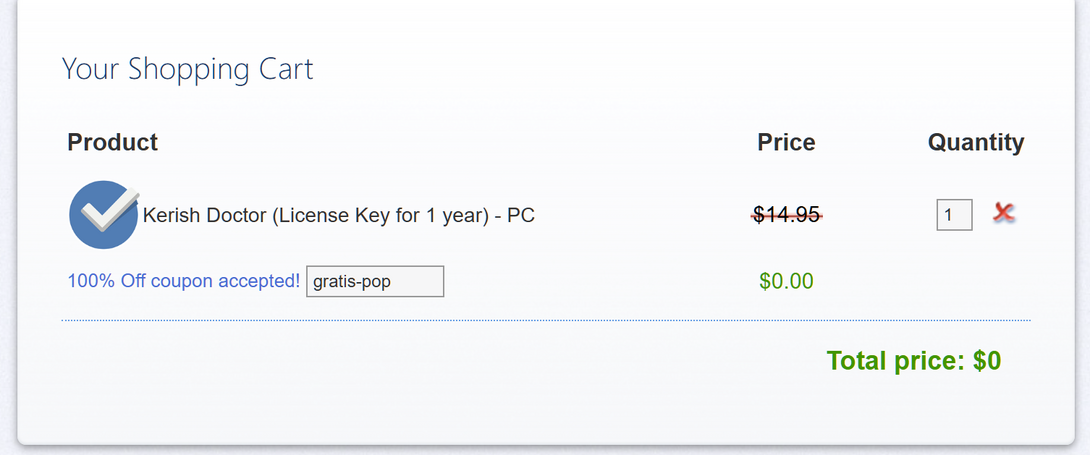Screen dimensions: 1090x455
Task: Click the green $0.00 discounted price
Action: [x=786, y=281]
